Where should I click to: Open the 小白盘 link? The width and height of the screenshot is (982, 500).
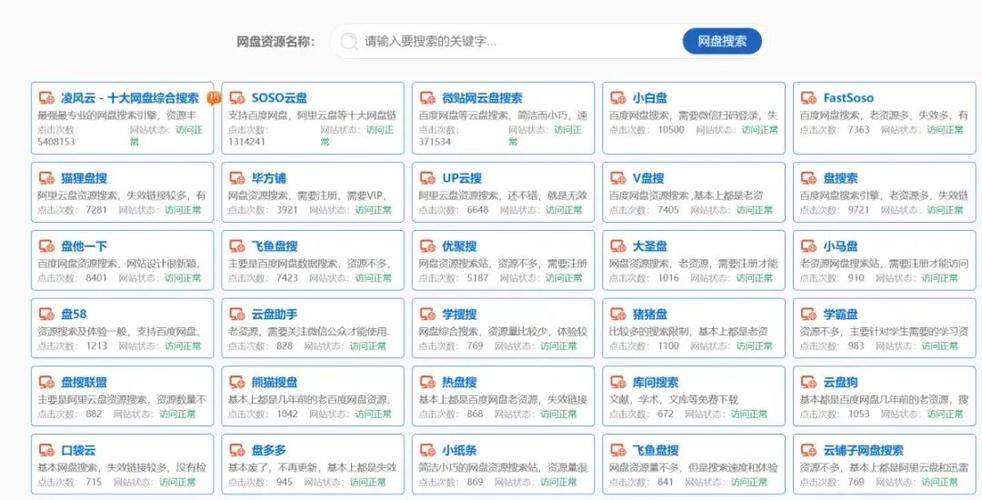(x=649, y=98)
